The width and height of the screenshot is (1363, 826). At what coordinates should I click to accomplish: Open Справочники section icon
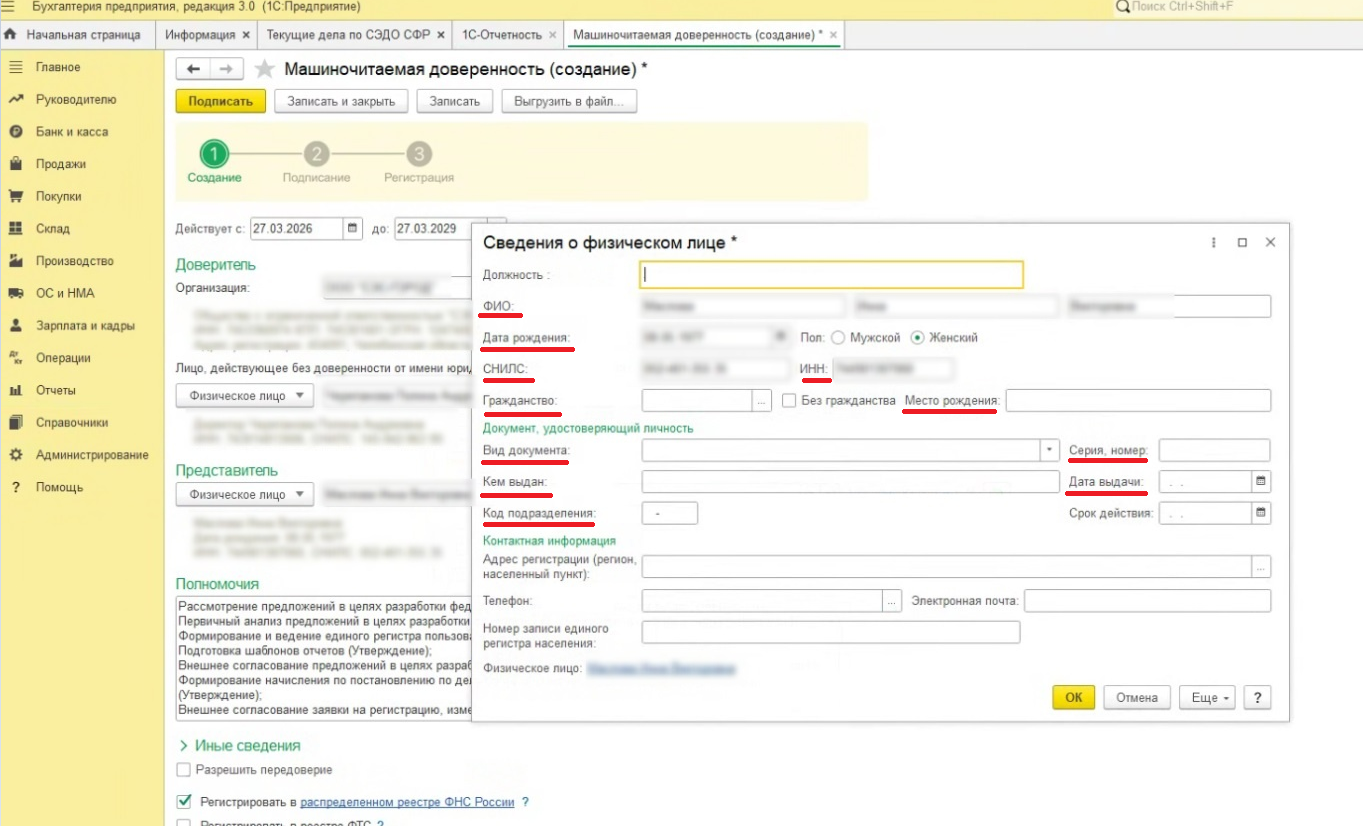16,422
